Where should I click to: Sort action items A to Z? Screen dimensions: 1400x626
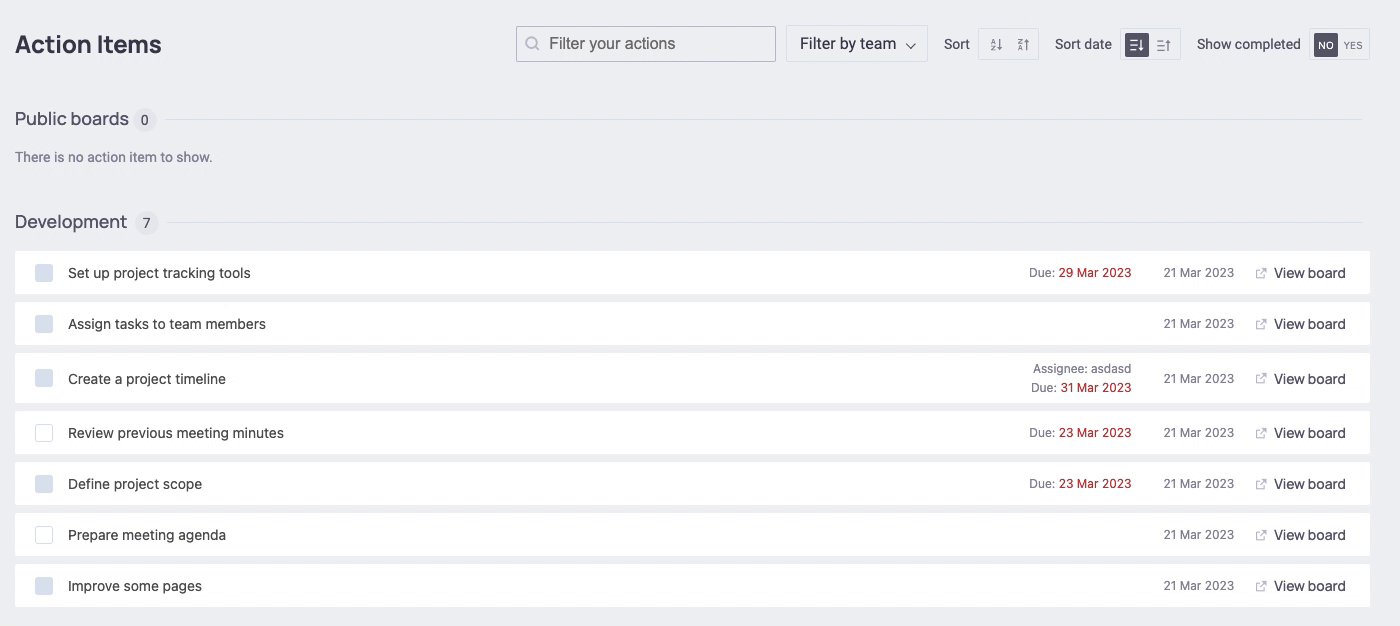point(995,45)
